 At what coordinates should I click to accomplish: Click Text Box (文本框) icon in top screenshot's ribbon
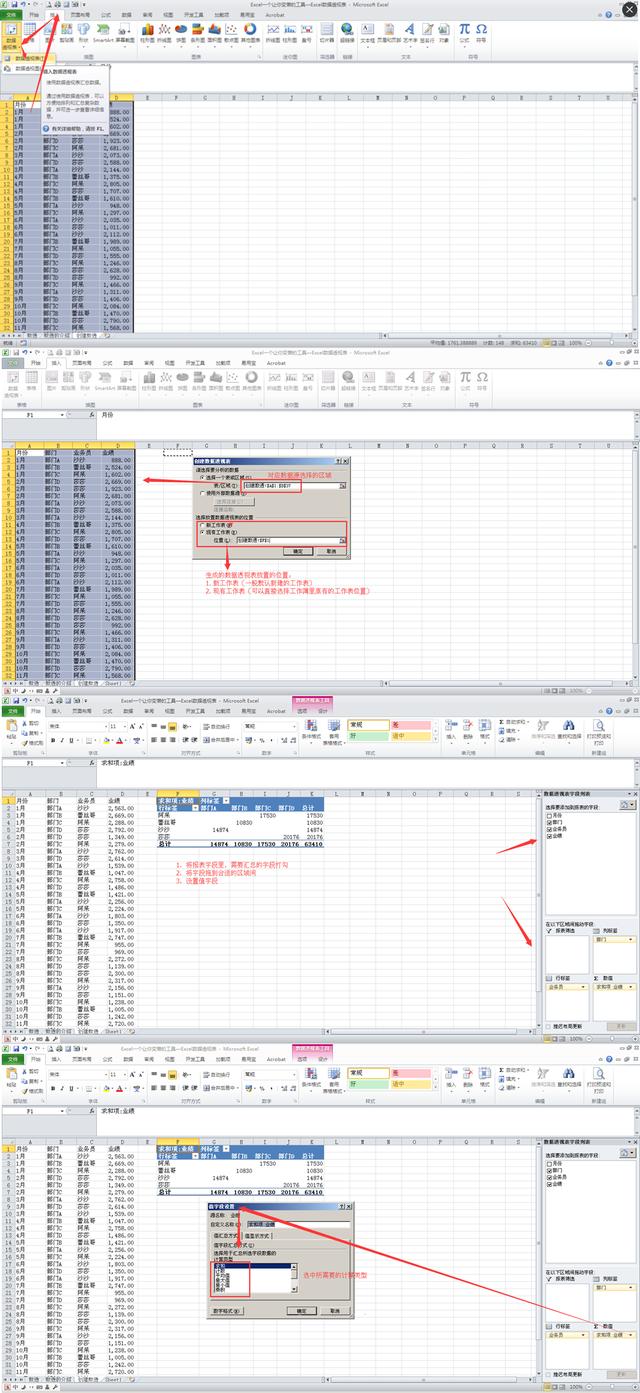[367, 33]
